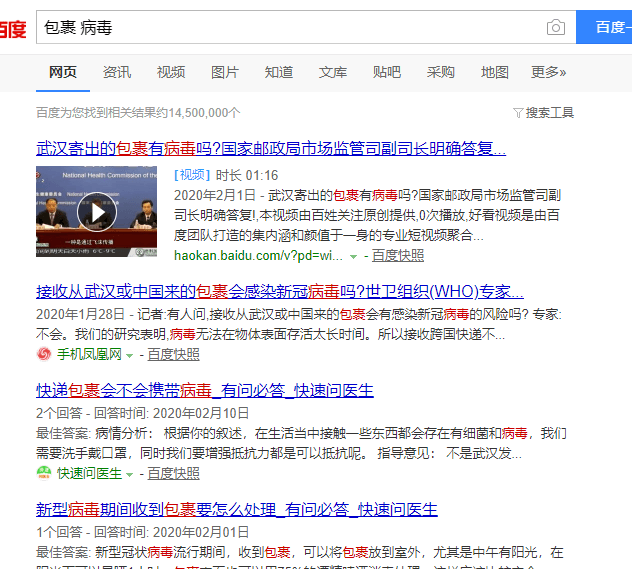Open result 武汉寄出的包裹有病毒吗
This screenshot has height=569, width=632.
(x=271, y=148)
